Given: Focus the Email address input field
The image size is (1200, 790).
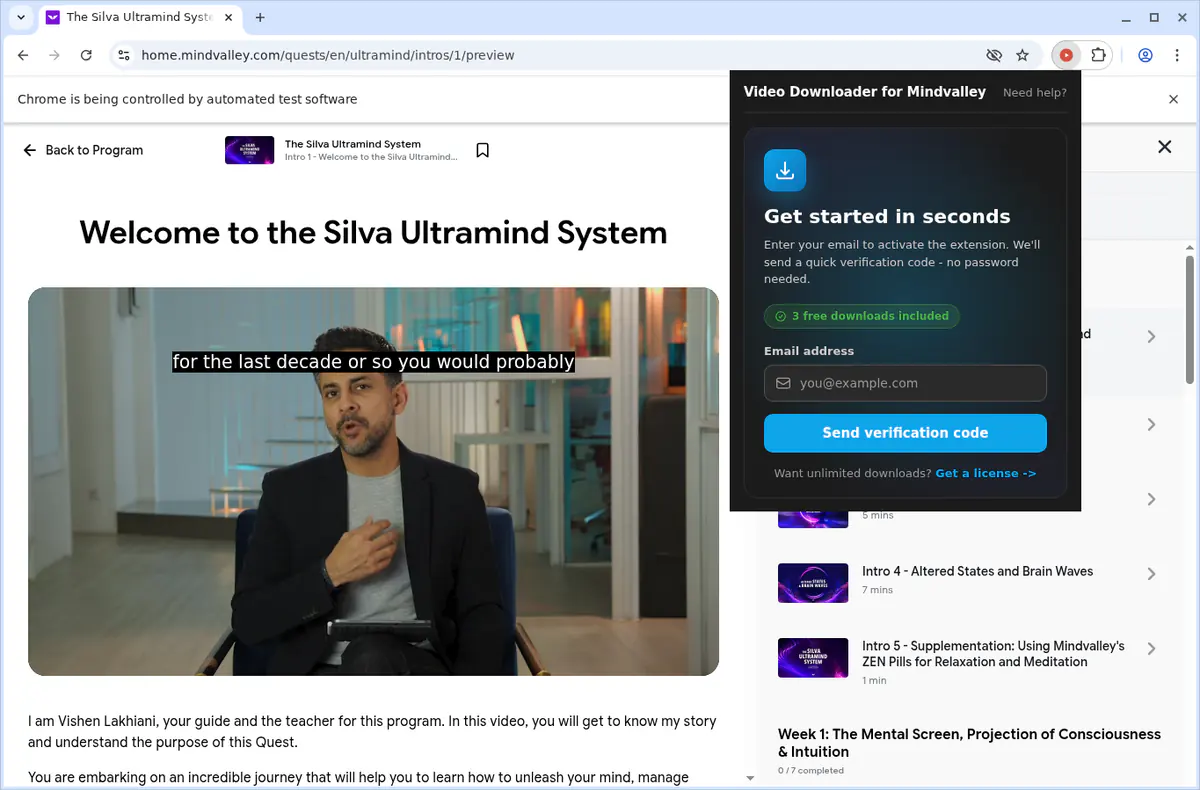Looking at the screenshot, I should coord(905,383).
